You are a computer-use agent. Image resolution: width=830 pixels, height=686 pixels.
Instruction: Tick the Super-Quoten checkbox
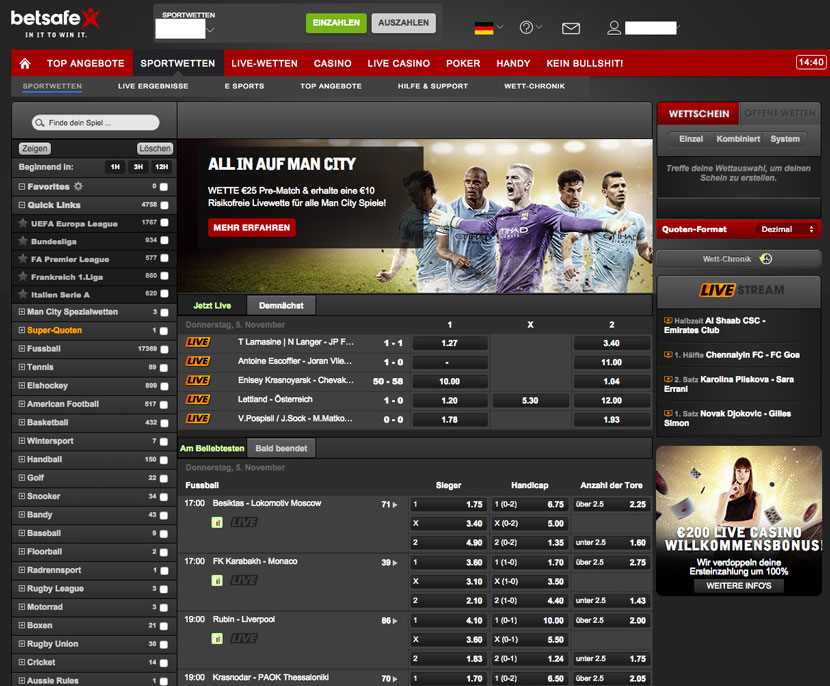(164, 331)
